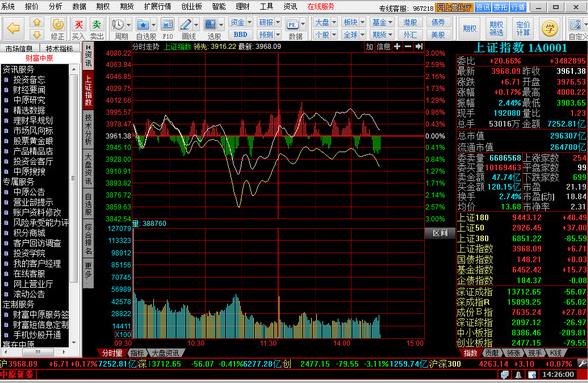Click the message icon in status bar

[x=505, y=374]
